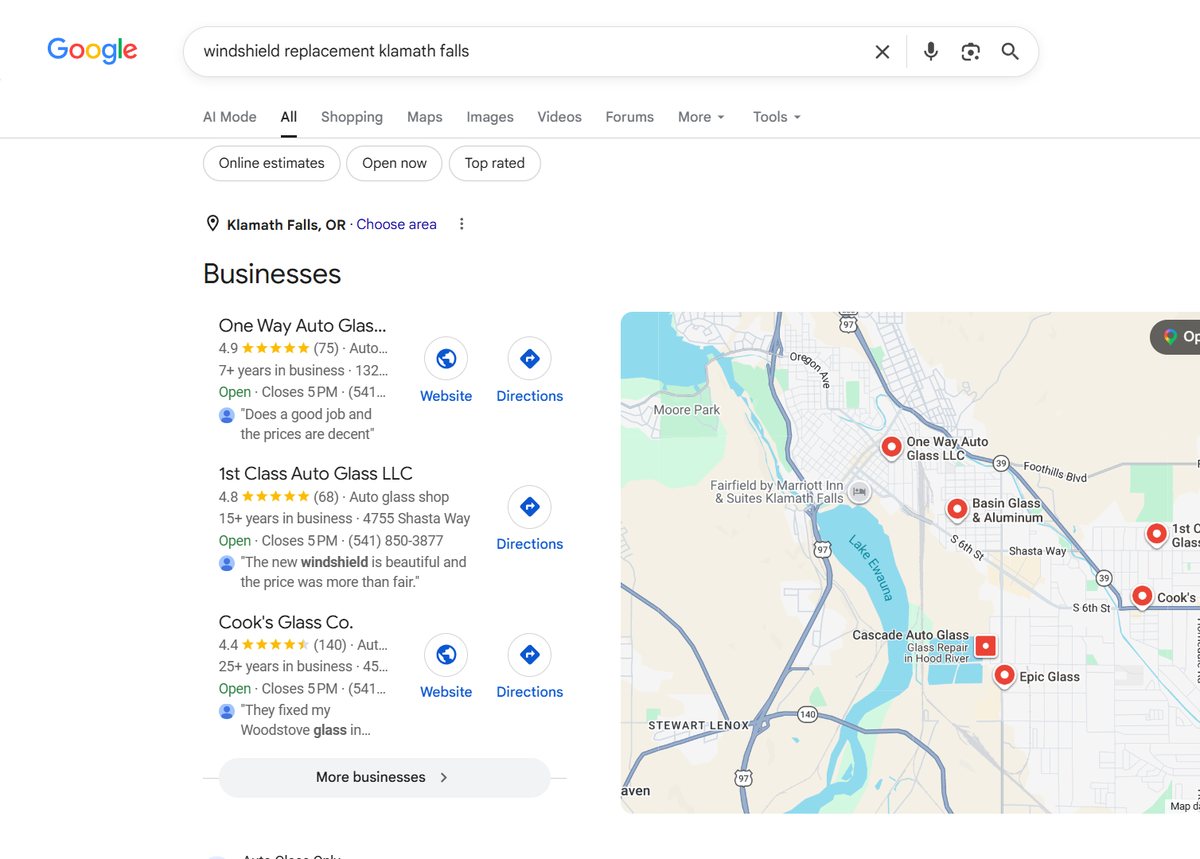
Task: Click the Choose area link
Action: coord(397,224)
